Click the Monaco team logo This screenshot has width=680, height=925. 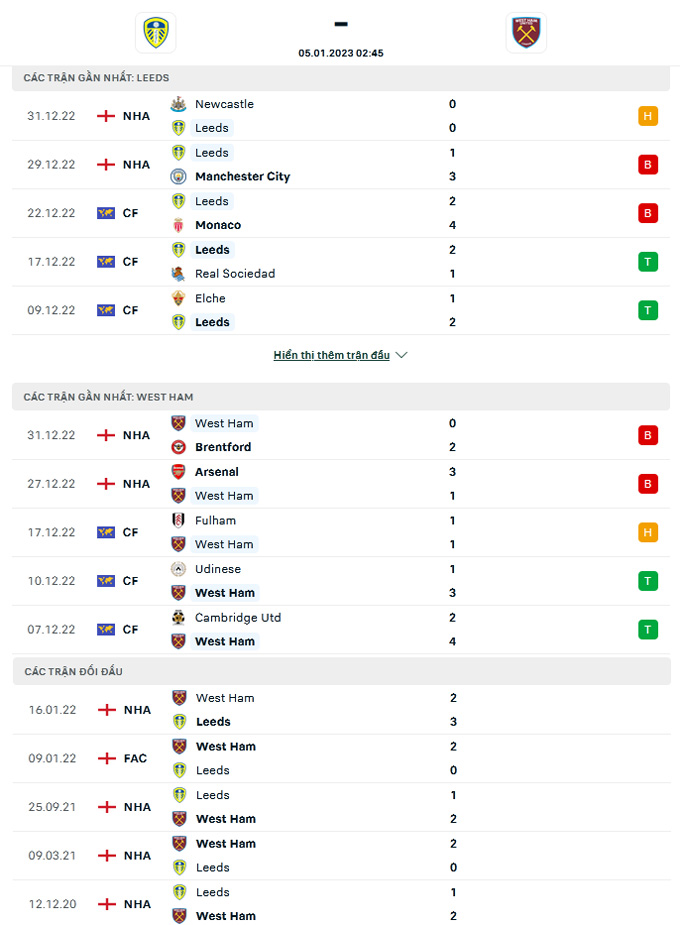tap(178, 225)
